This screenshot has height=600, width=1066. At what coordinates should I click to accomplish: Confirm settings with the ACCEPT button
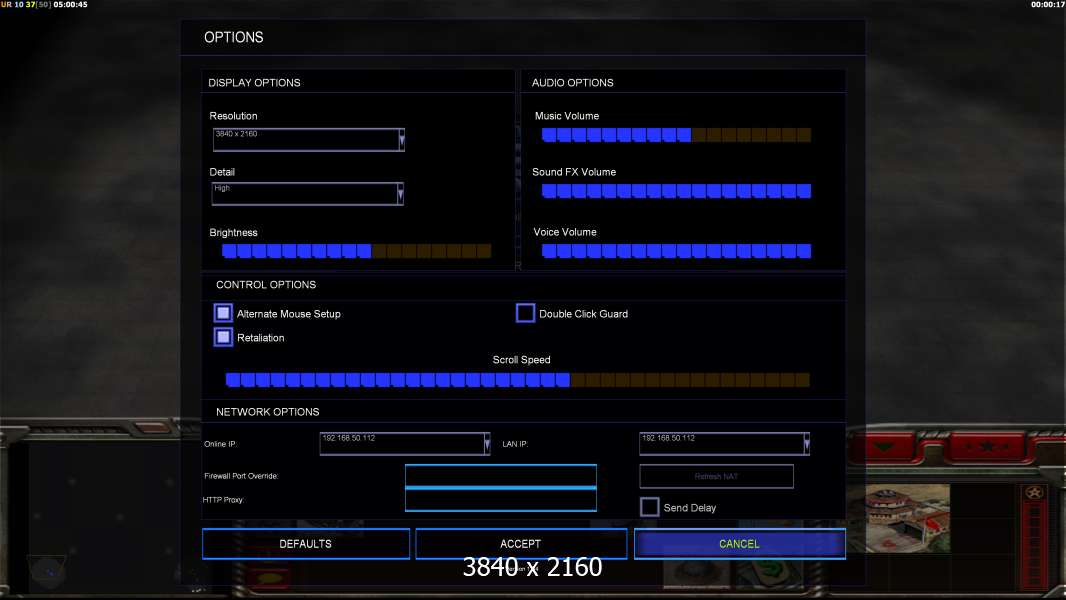coord(521,544)
